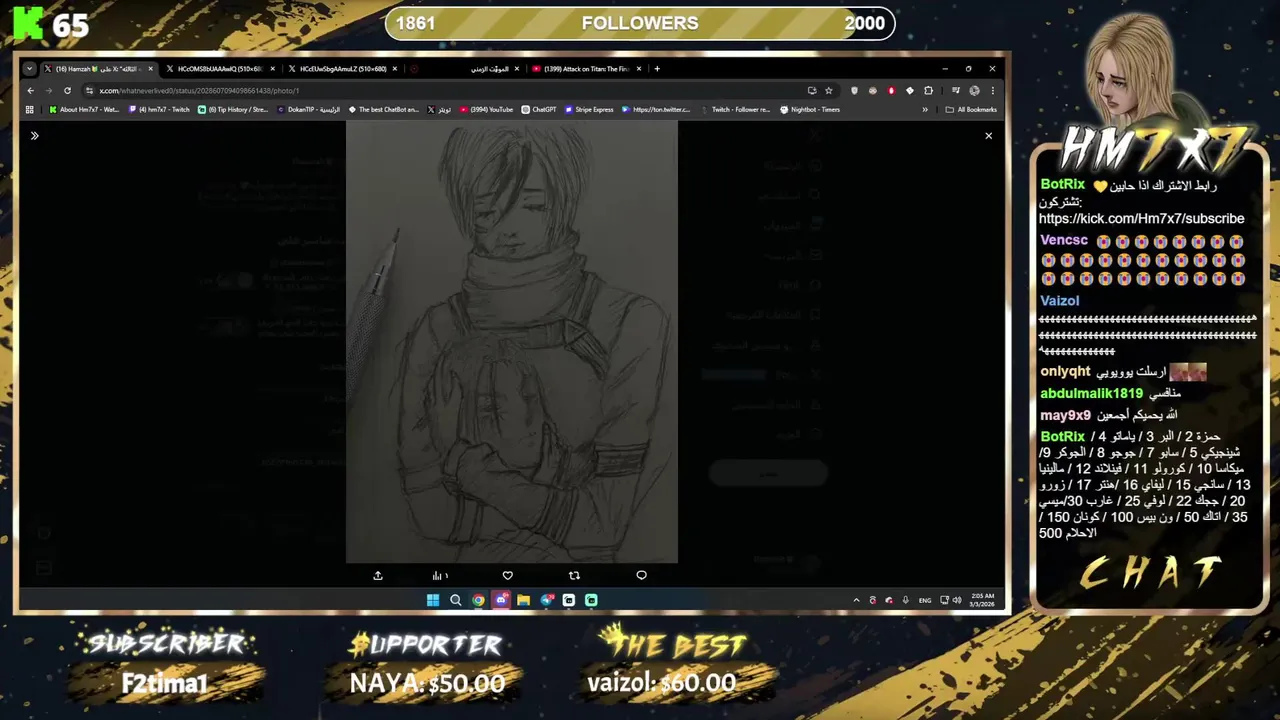This screenshot has height=720, width=1280.
Task: Close the photo viewer with the X
Action: (988, 136)
